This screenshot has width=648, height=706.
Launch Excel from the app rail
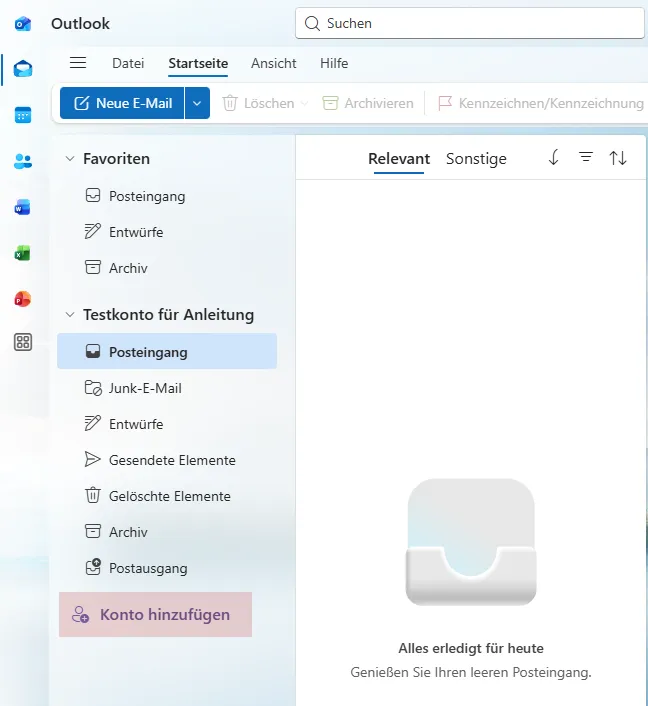23,253
